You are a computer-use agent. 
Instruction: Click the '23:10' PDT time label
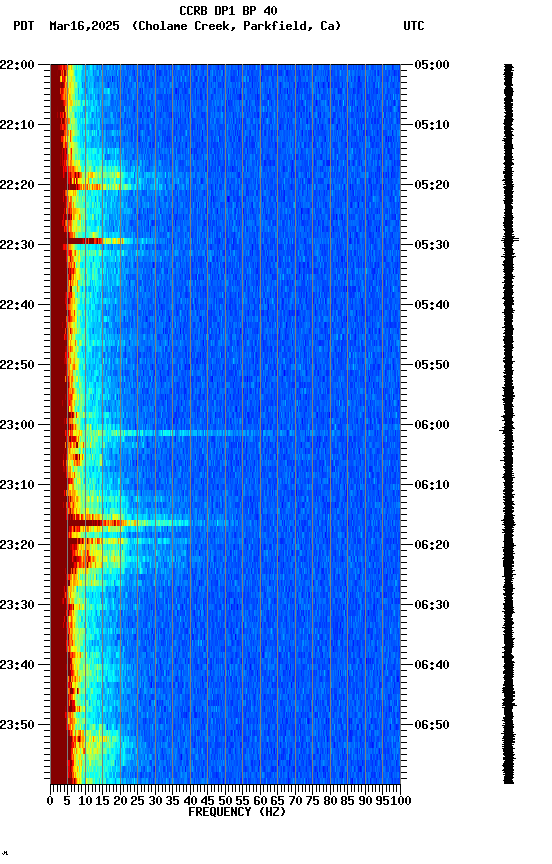(17, 485)
